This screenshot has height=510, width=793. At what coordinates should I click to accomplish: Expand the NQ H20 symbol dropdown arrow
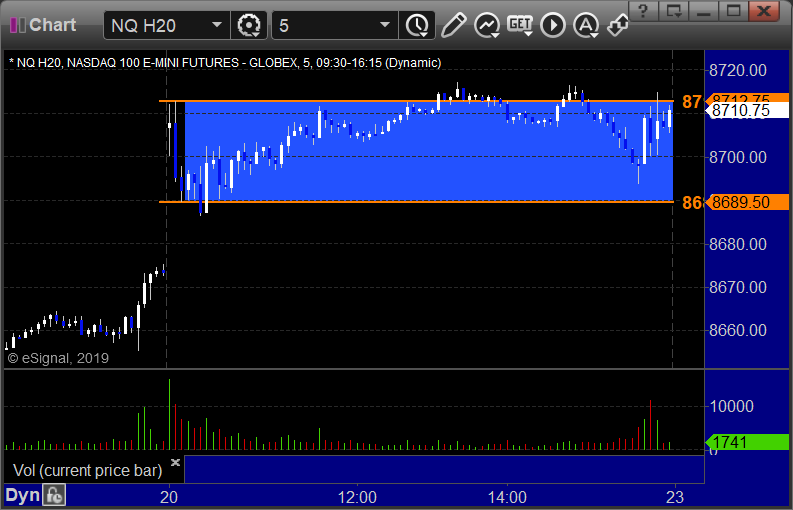(x=217, y=25)
